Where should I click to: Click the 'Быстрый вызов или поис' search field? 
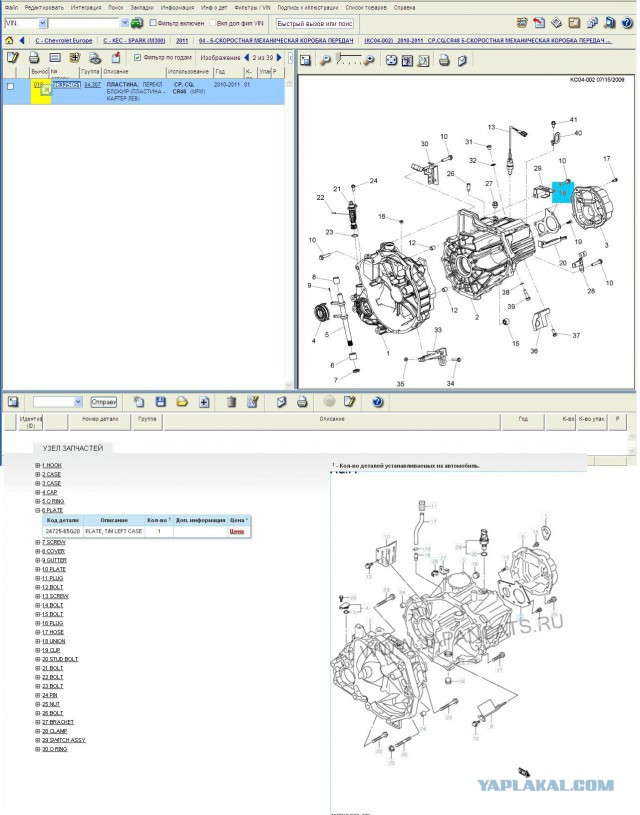pyautogui.click(x=315, y=23)
